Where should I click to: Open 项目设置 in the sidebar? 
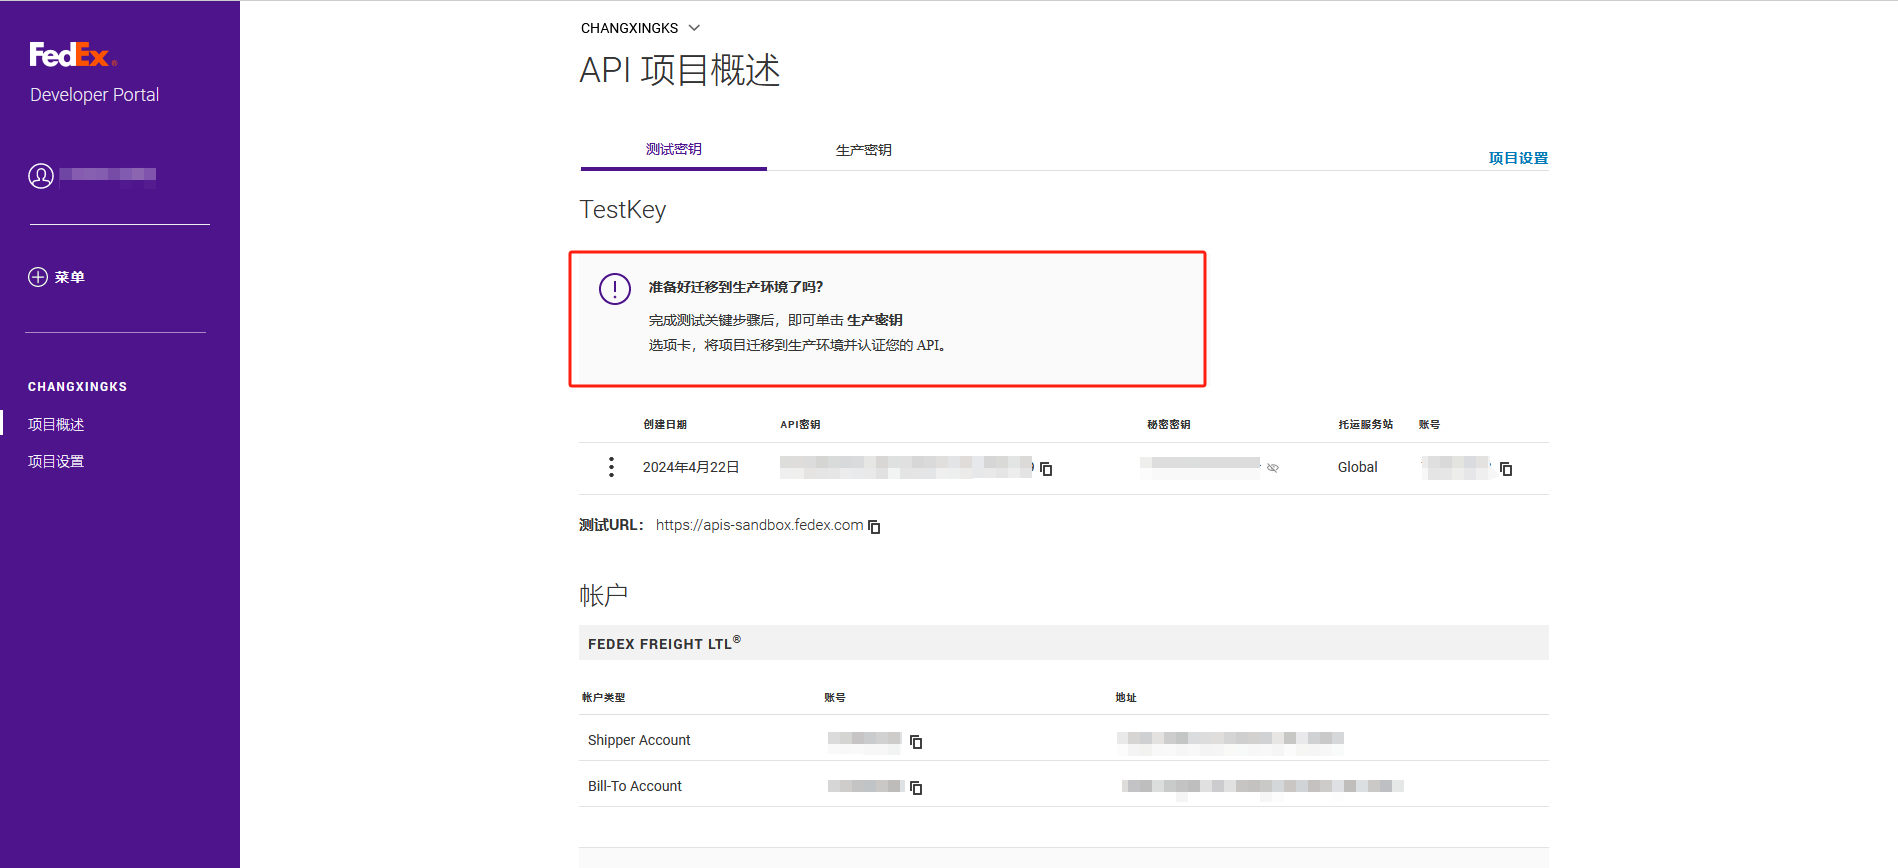pos(56,462)
